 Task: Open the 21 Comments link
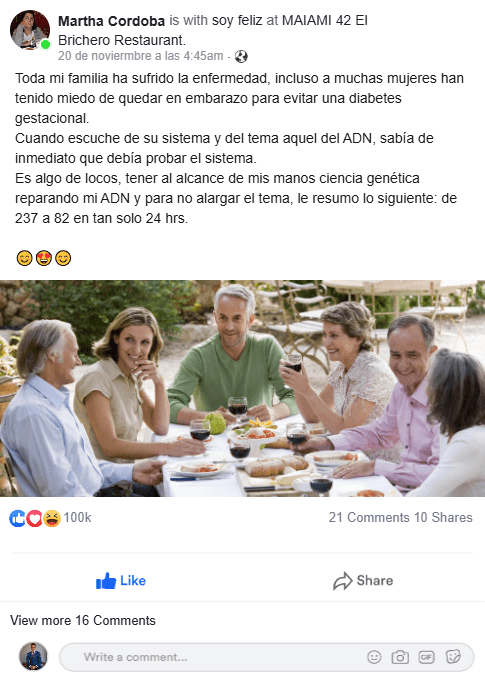coord(369,517)
